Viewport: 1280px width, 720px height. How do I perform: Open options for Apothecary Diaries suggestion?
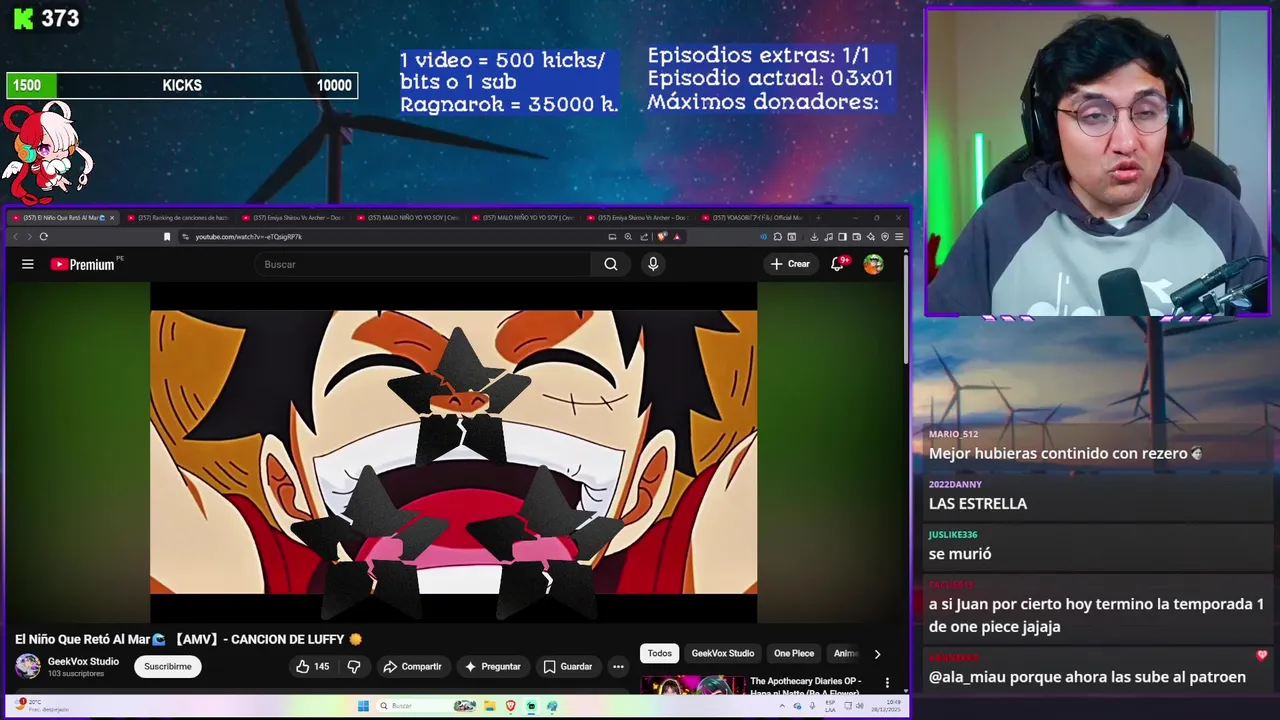click(x=887, y=682)
